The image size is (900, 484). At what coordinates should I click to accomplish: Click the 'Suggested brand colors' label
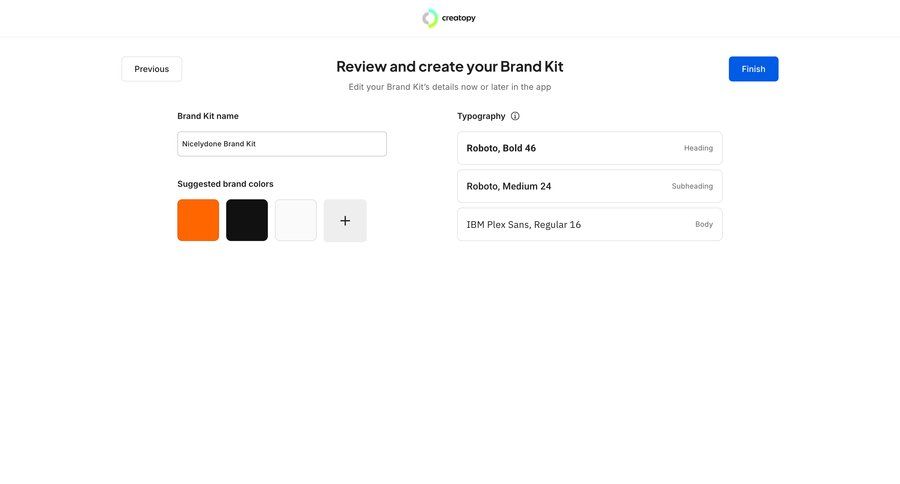(x=225, y=184)
